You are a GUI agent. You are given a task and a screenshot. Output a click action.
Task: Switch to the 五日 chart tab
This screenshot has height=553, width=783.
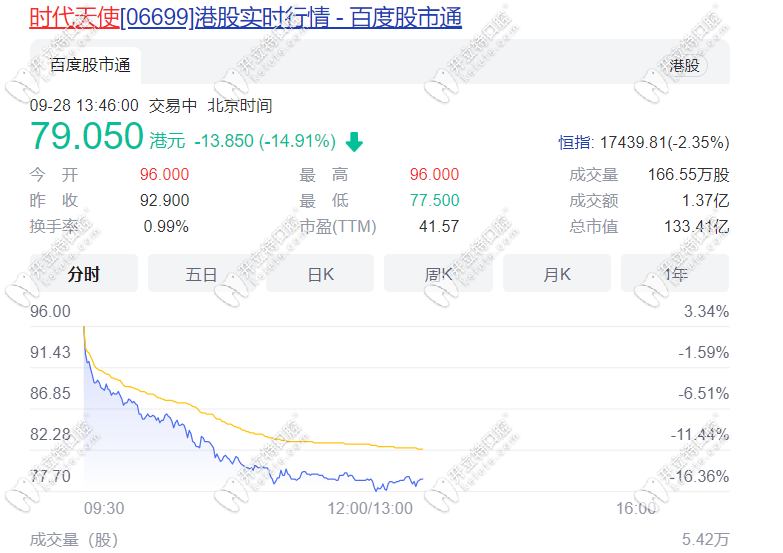pyautogui.click(x=202, y=274)
